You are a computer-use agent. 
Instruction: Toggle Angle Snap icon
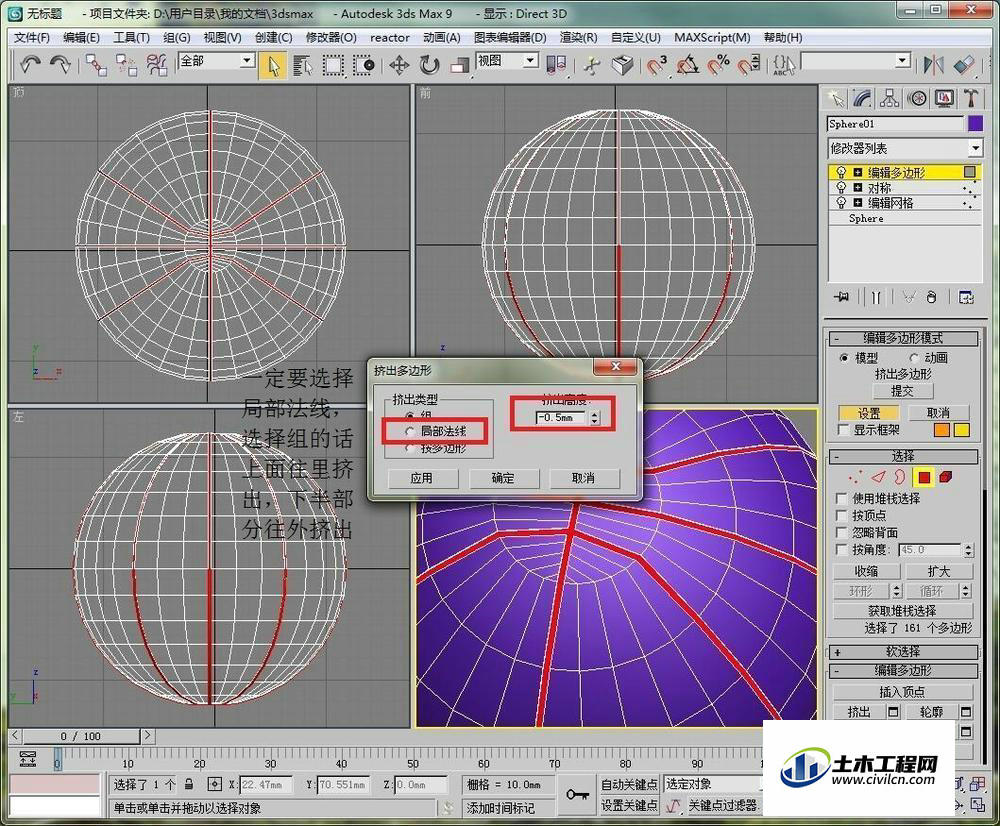688,65
